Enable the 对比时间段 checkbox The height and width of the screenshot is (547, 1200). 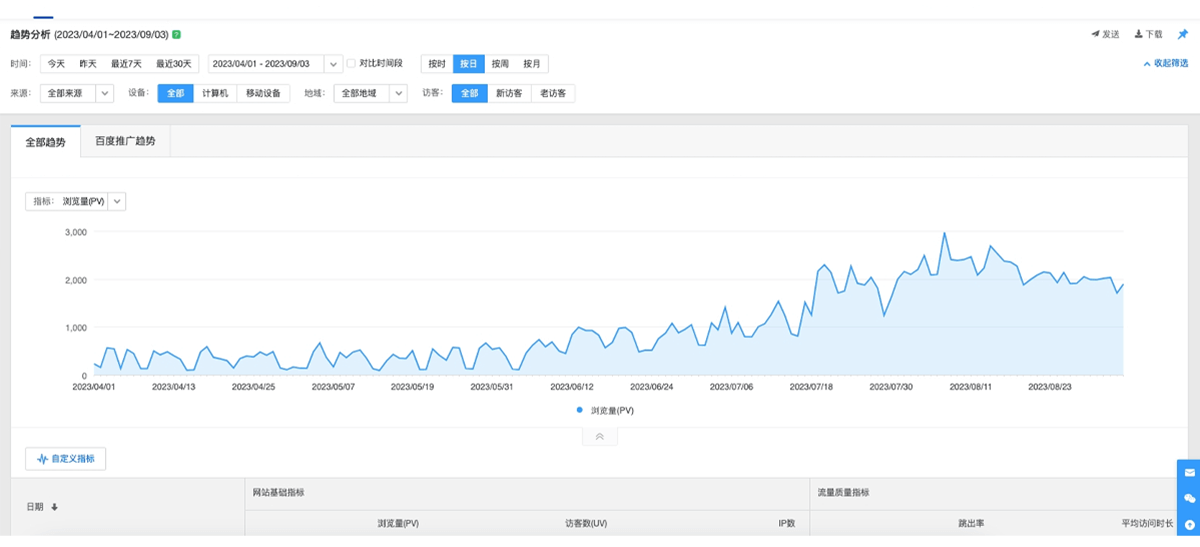pos(351,64)
